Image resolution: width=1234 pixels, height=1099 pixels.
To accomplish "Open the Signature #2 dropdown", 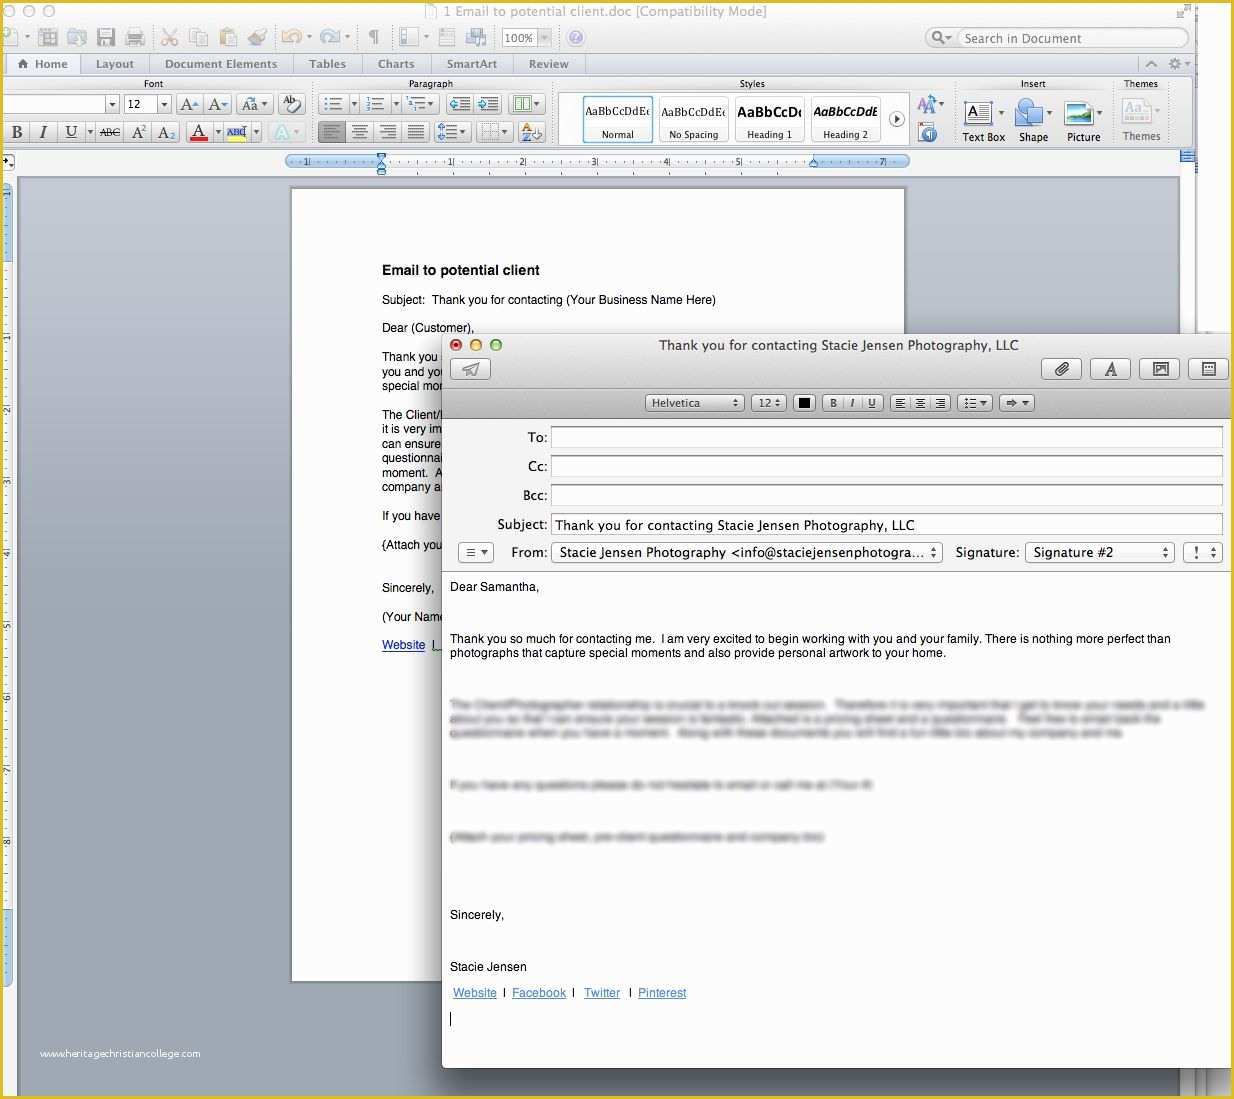I will point(1099,552).
